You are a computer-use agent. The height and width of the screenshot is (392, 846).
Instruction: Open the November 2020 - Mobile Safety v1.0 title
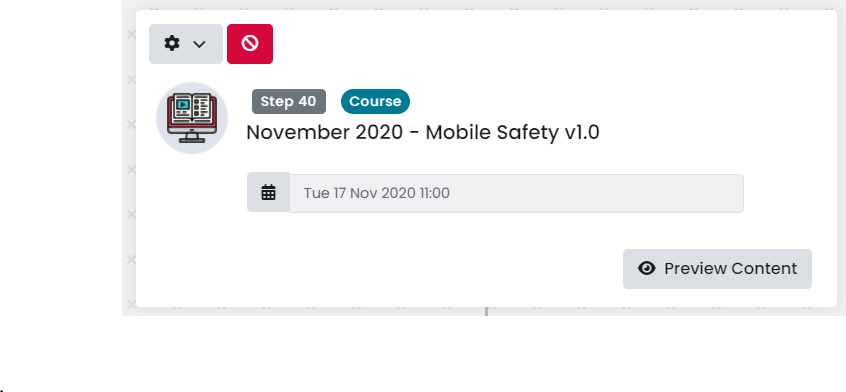pyautogui.click(x=422, y=133)
